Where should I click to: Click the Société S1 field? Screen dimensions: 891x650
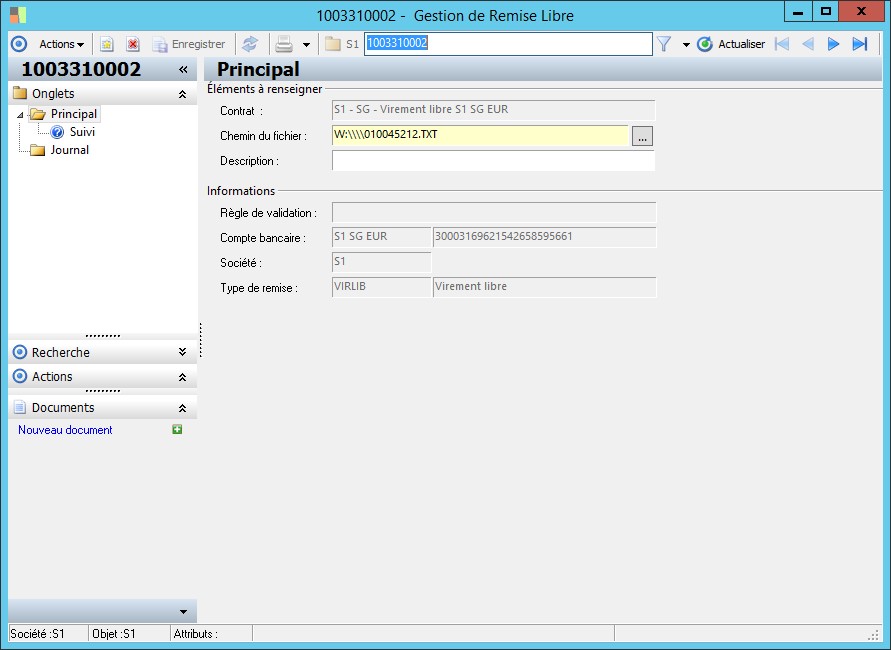point(381,262)
